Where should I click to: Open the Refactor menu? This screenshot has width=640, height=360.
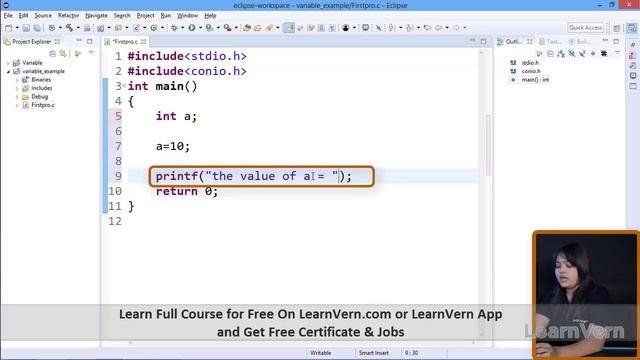(x=68, y=16)
